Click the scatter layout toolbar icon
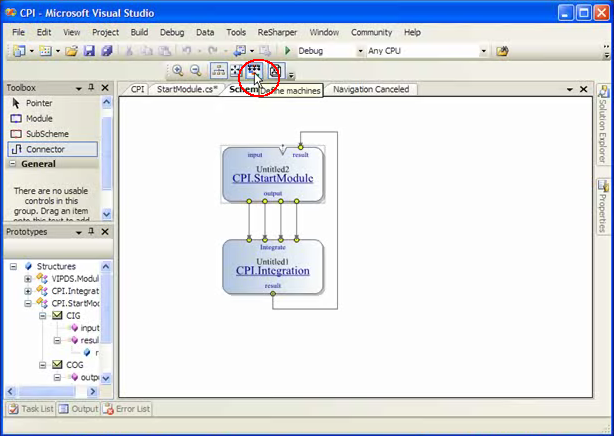This screenshot has height=436, width=614. [236, 71]
